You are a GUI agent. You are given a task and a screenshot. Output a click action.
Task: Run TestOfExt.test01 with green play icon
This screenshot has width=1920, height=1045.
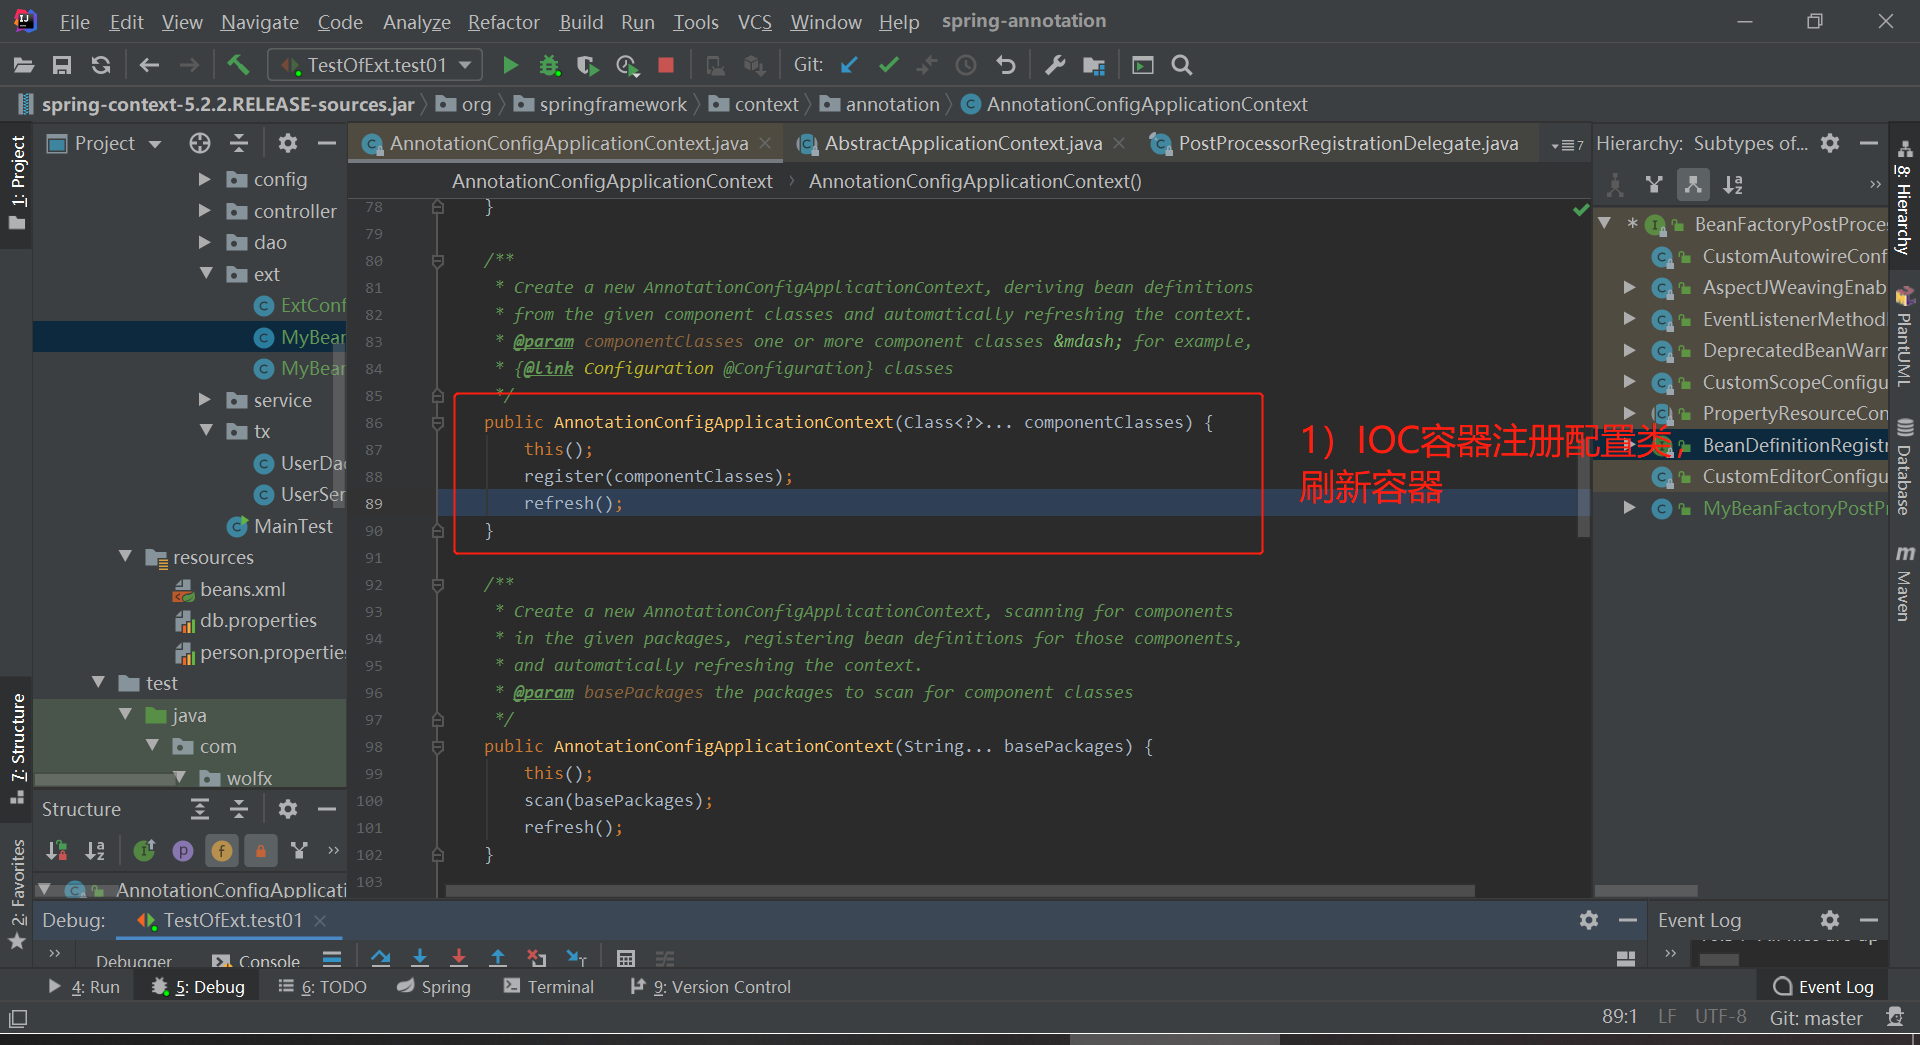click(x=510, y=65)
